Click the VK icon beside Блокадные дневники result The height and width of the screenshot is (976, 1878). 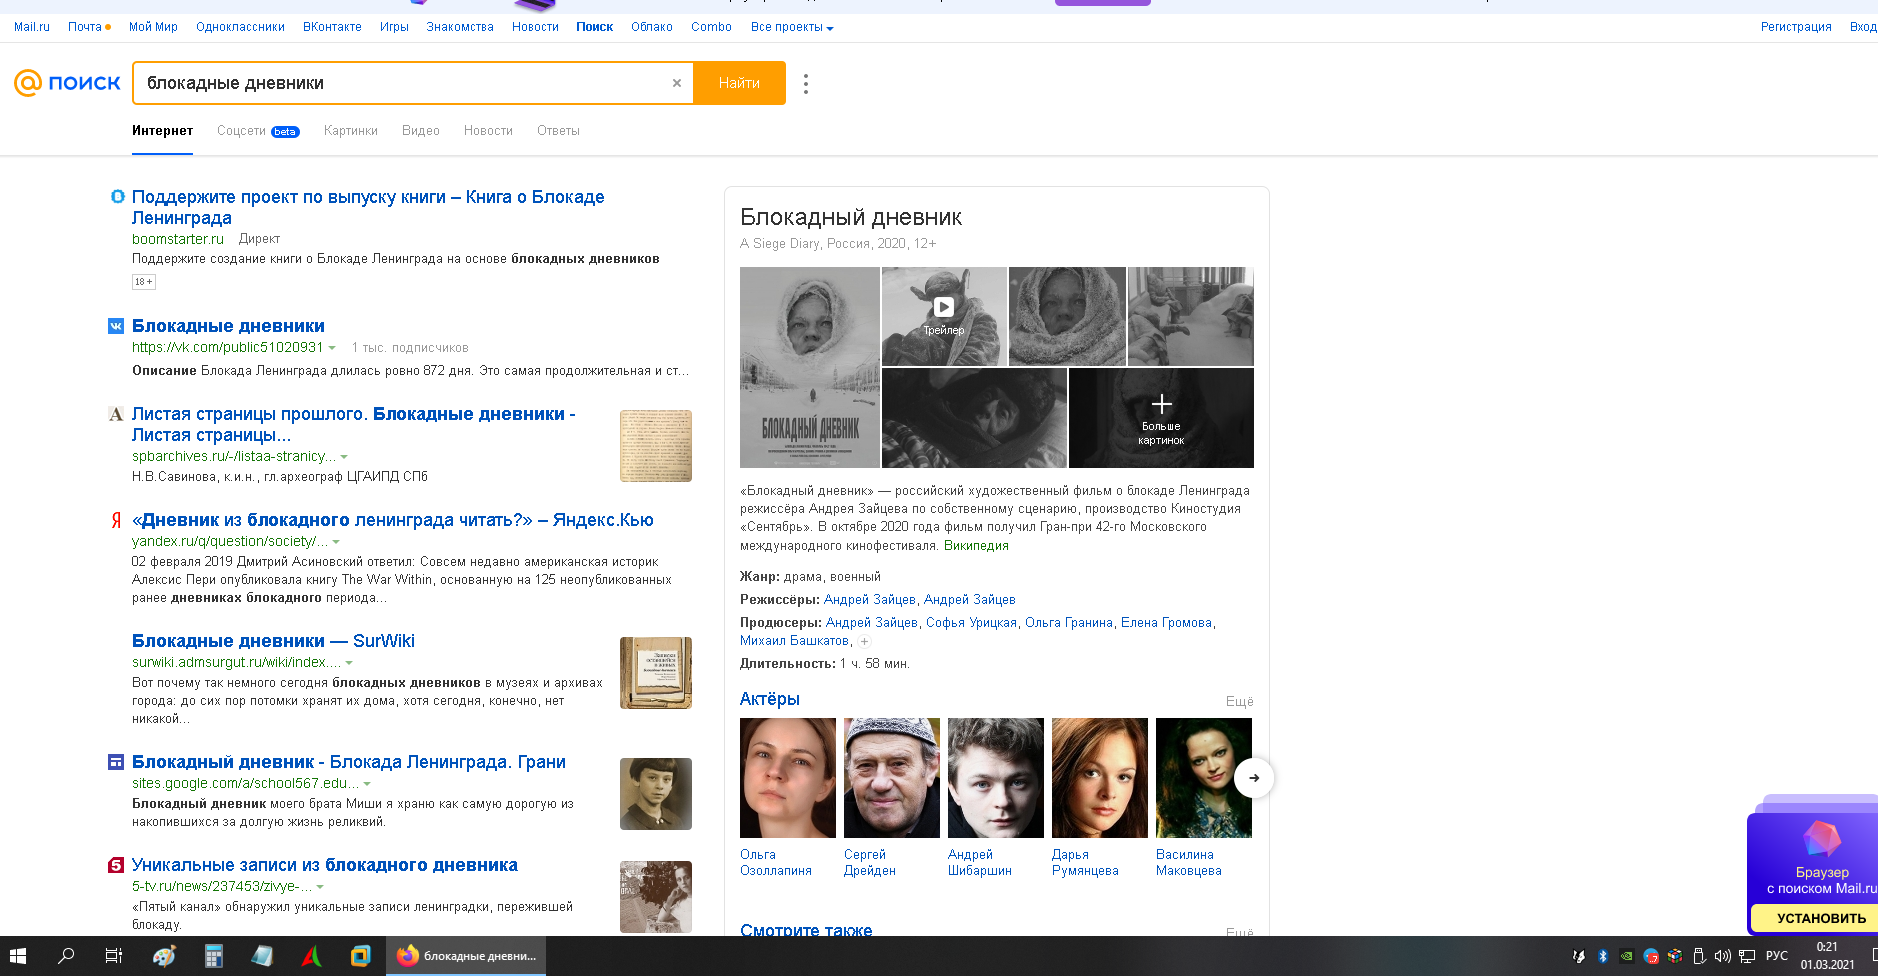point(116,325)
